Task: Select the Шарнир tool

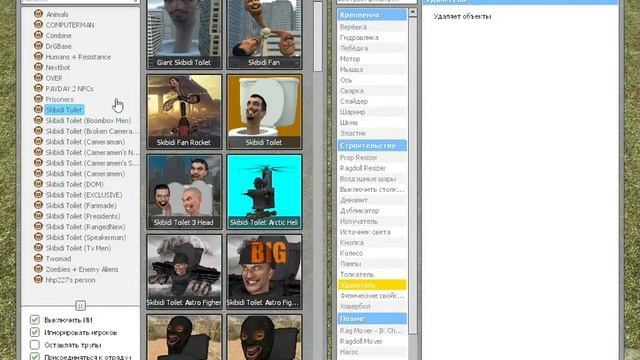Action: [x=372, y=112]
